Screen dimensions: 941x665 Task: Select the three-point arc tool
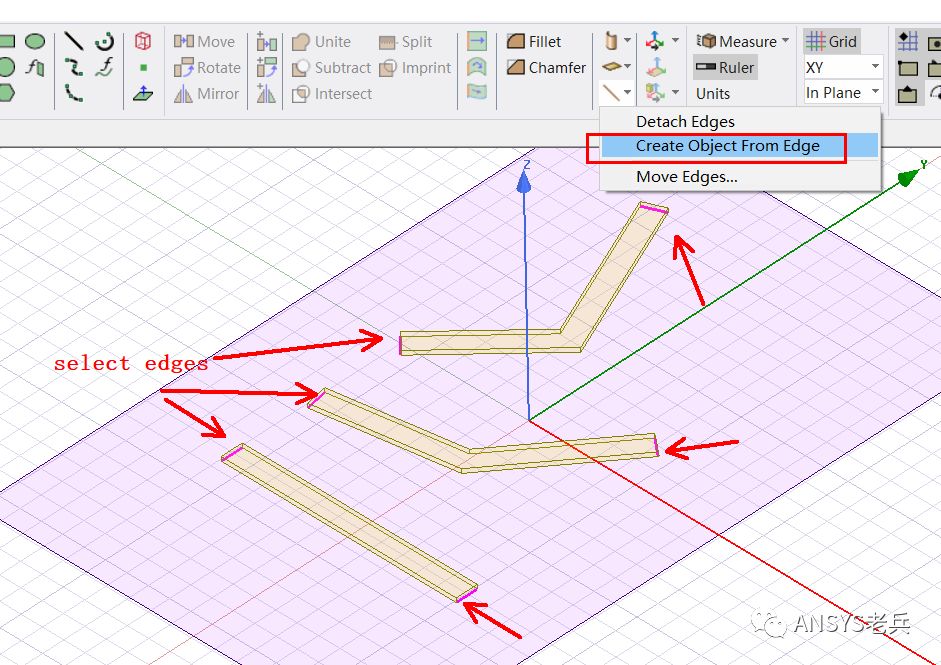coord(74,93)
